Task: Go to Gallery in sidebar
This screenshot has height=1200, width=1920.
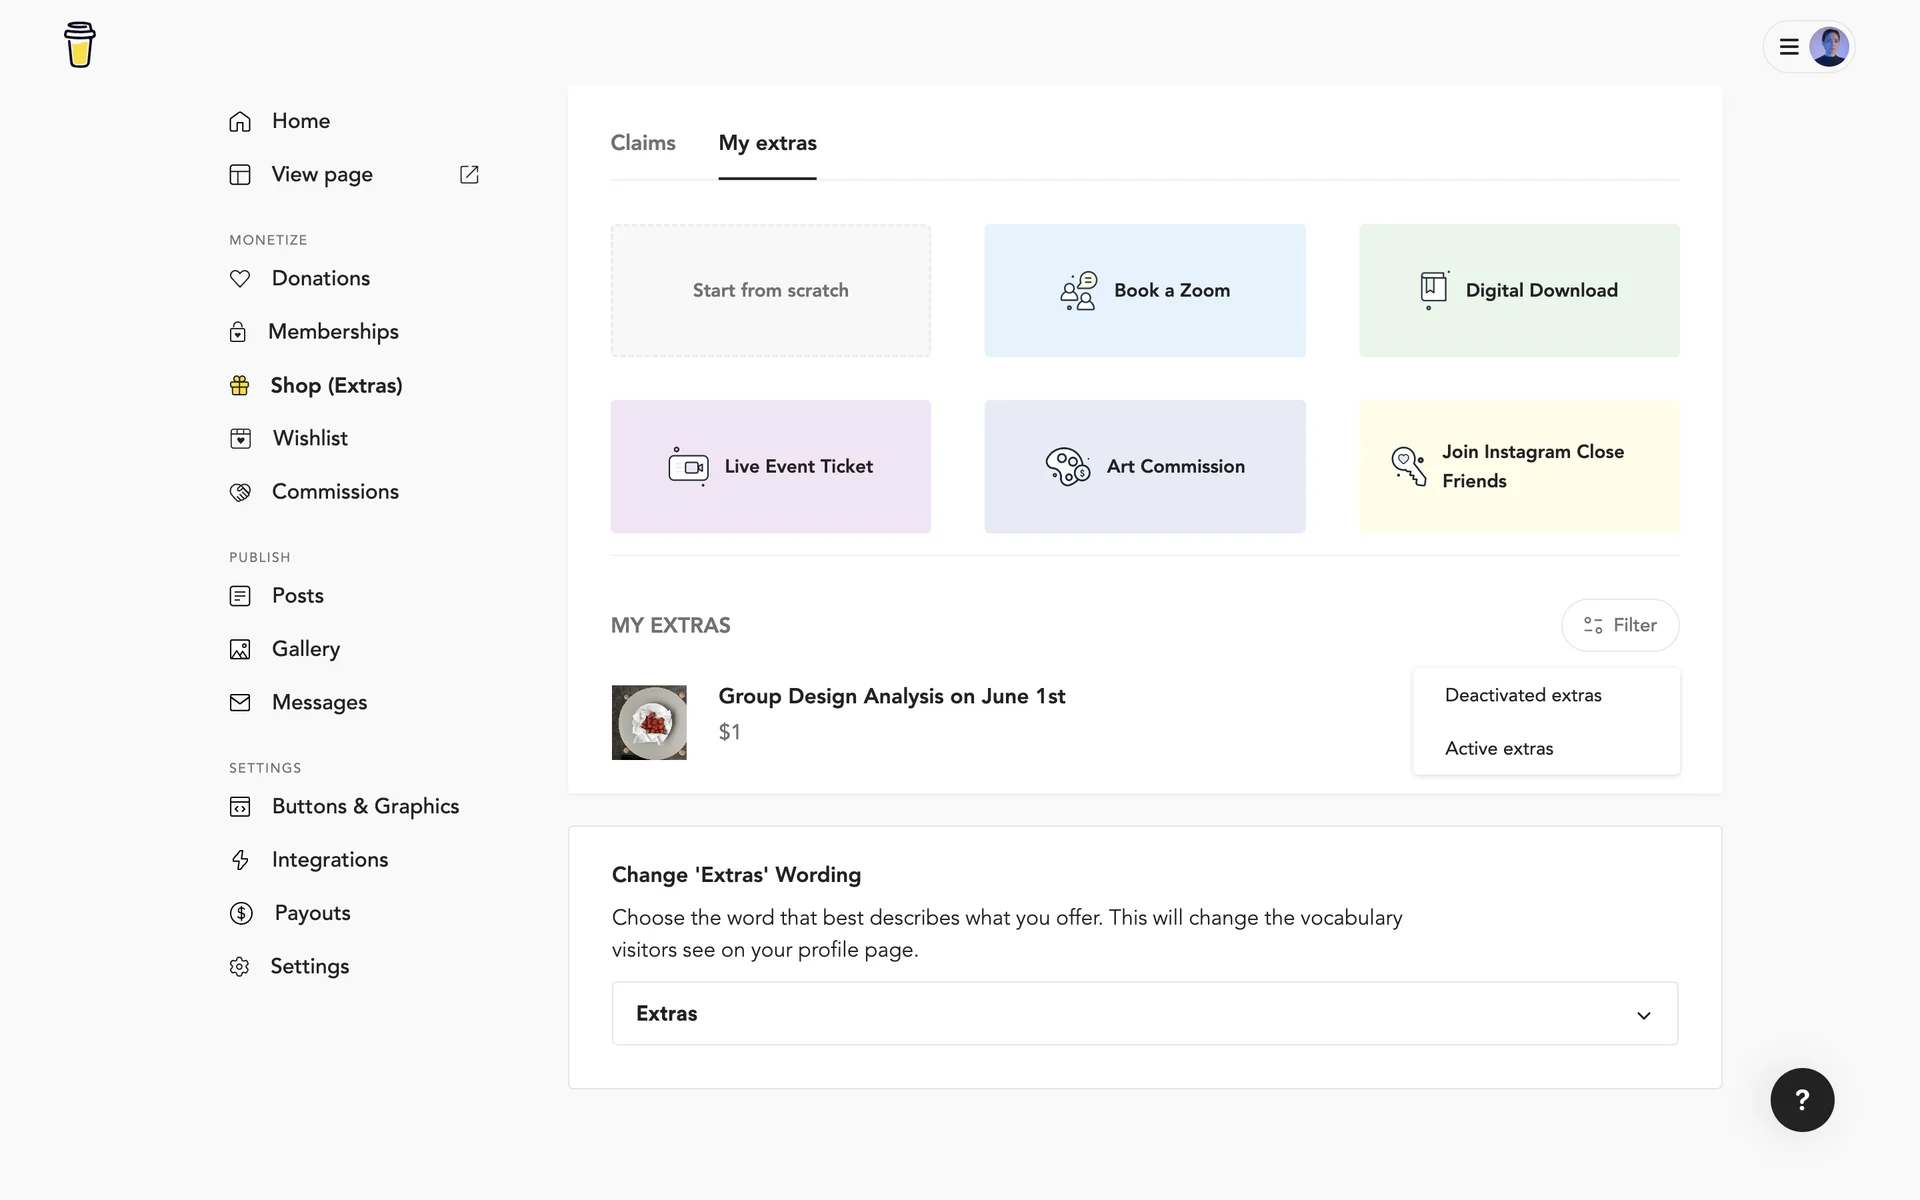Action: (305, 649)
